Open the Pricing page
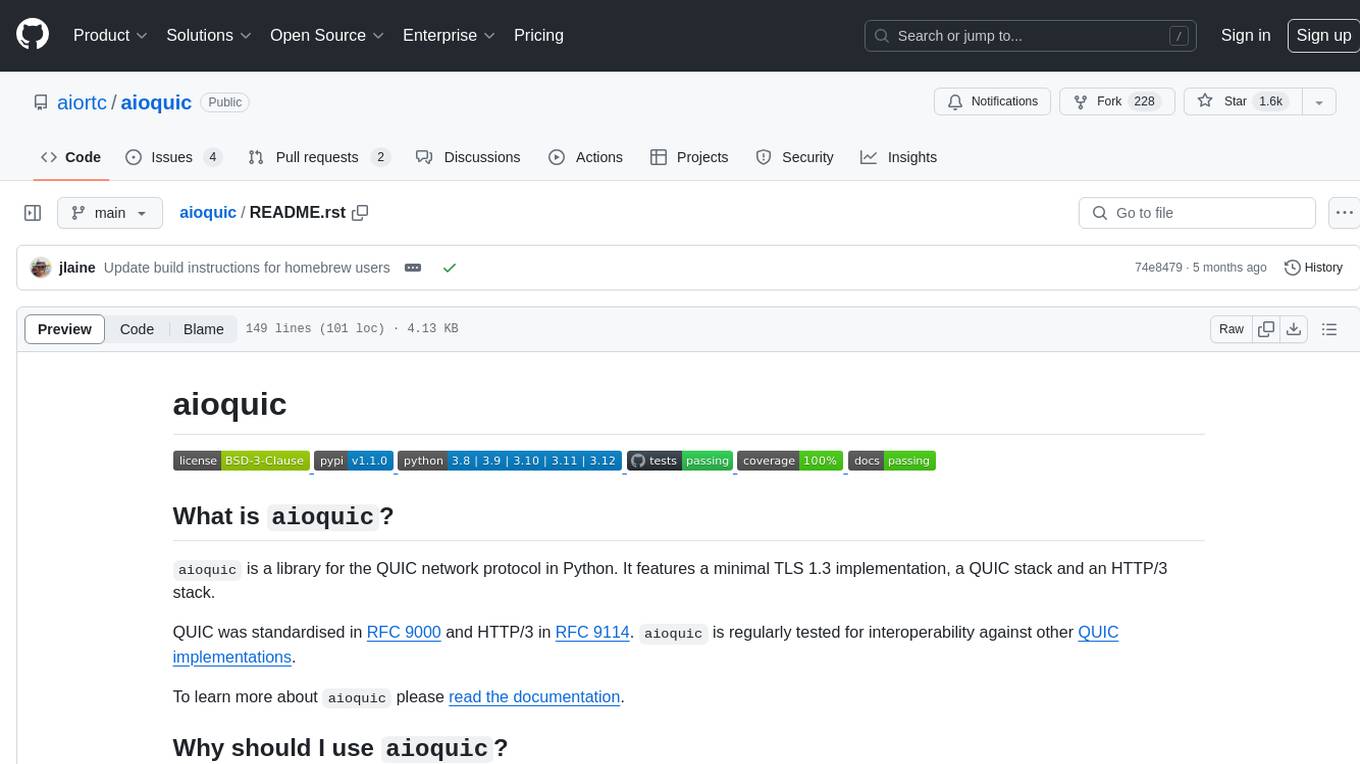The image size is (1360, 764). (x=539, y=35)
